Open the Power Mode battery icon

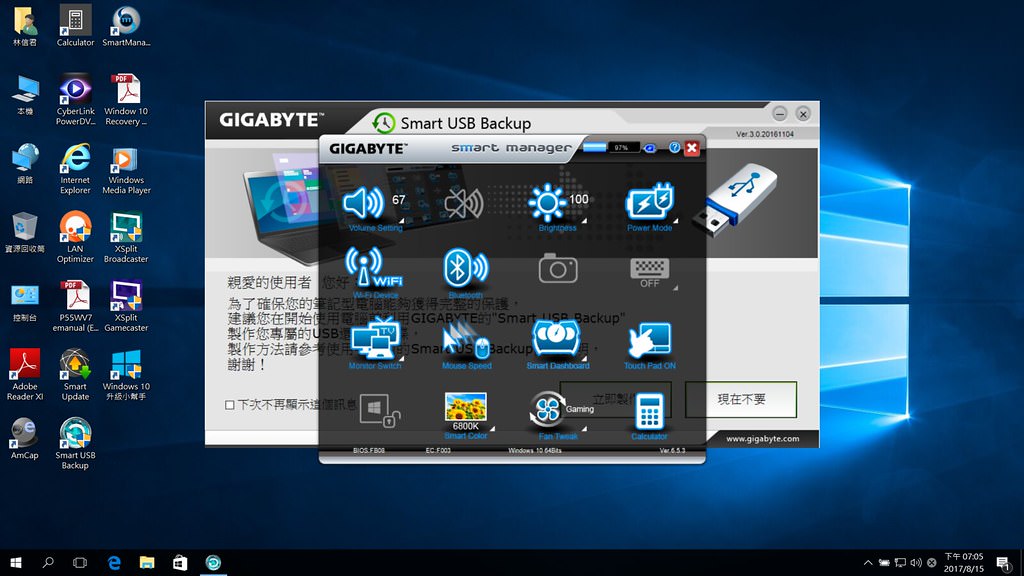pos(649,202)
